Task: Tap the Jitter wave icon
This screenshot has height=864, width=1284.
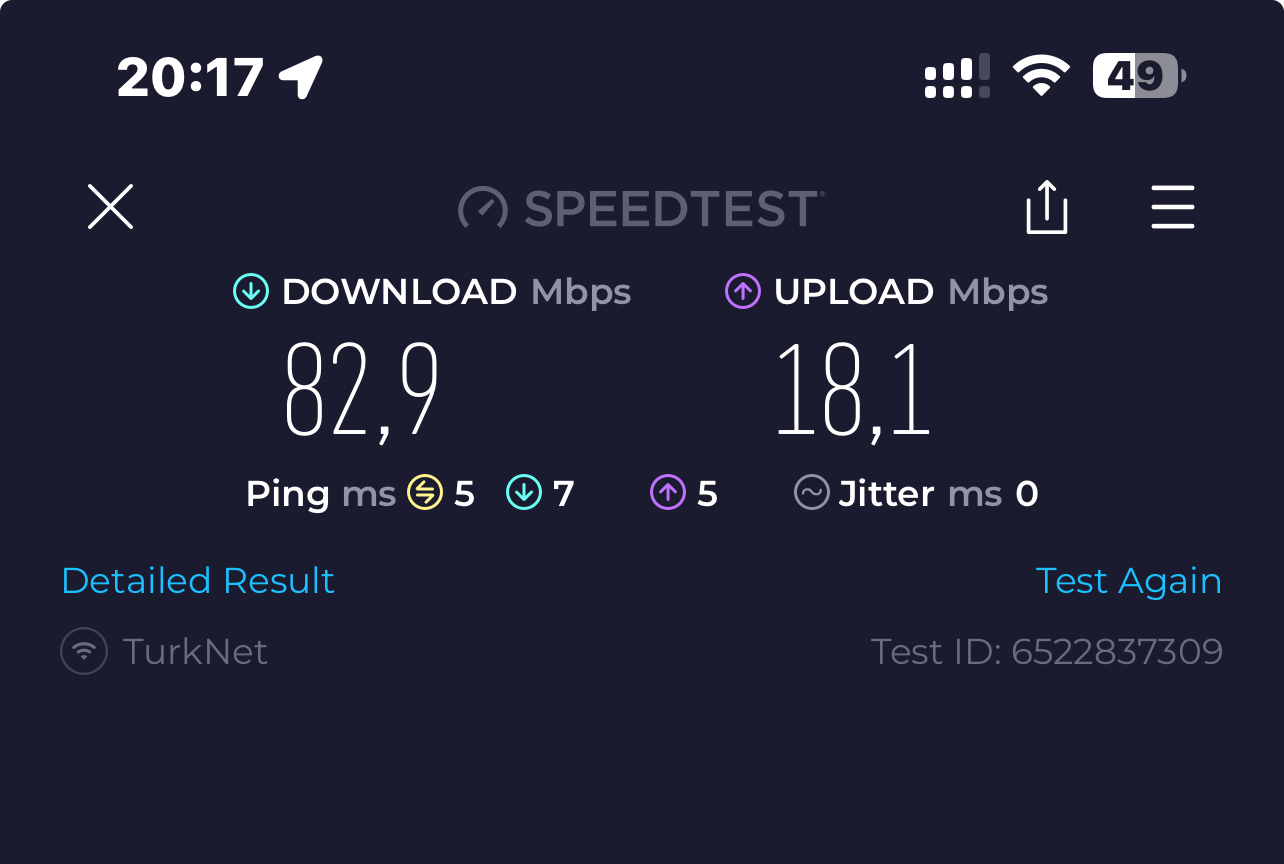Action: (x=812, y=492)
